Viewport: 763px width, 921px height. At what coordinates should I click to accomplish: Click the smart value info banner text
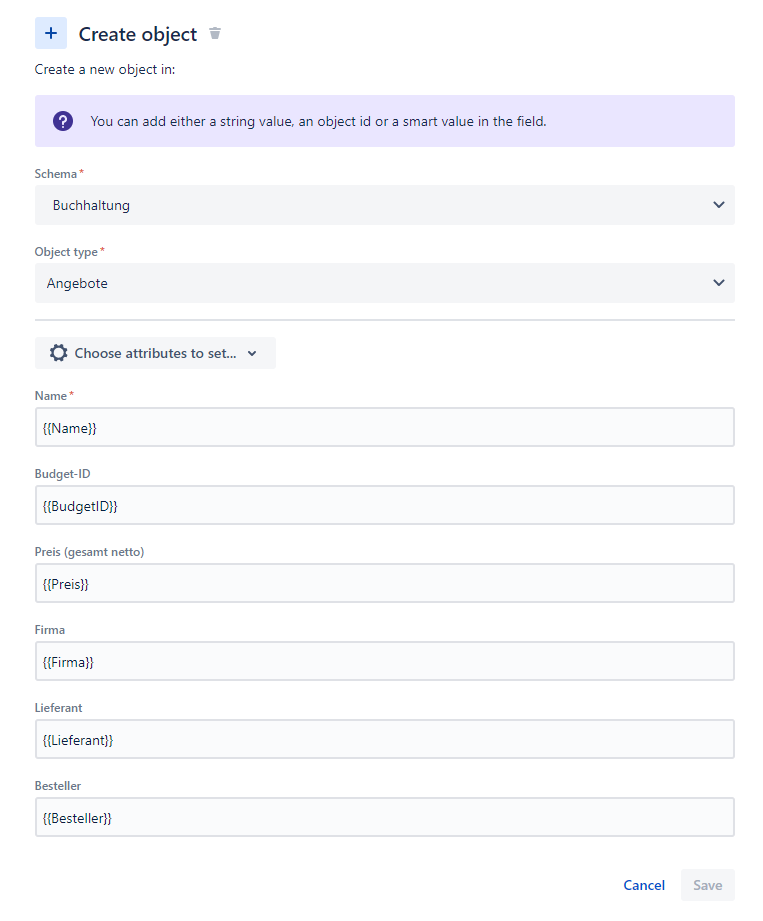[318, 122]
